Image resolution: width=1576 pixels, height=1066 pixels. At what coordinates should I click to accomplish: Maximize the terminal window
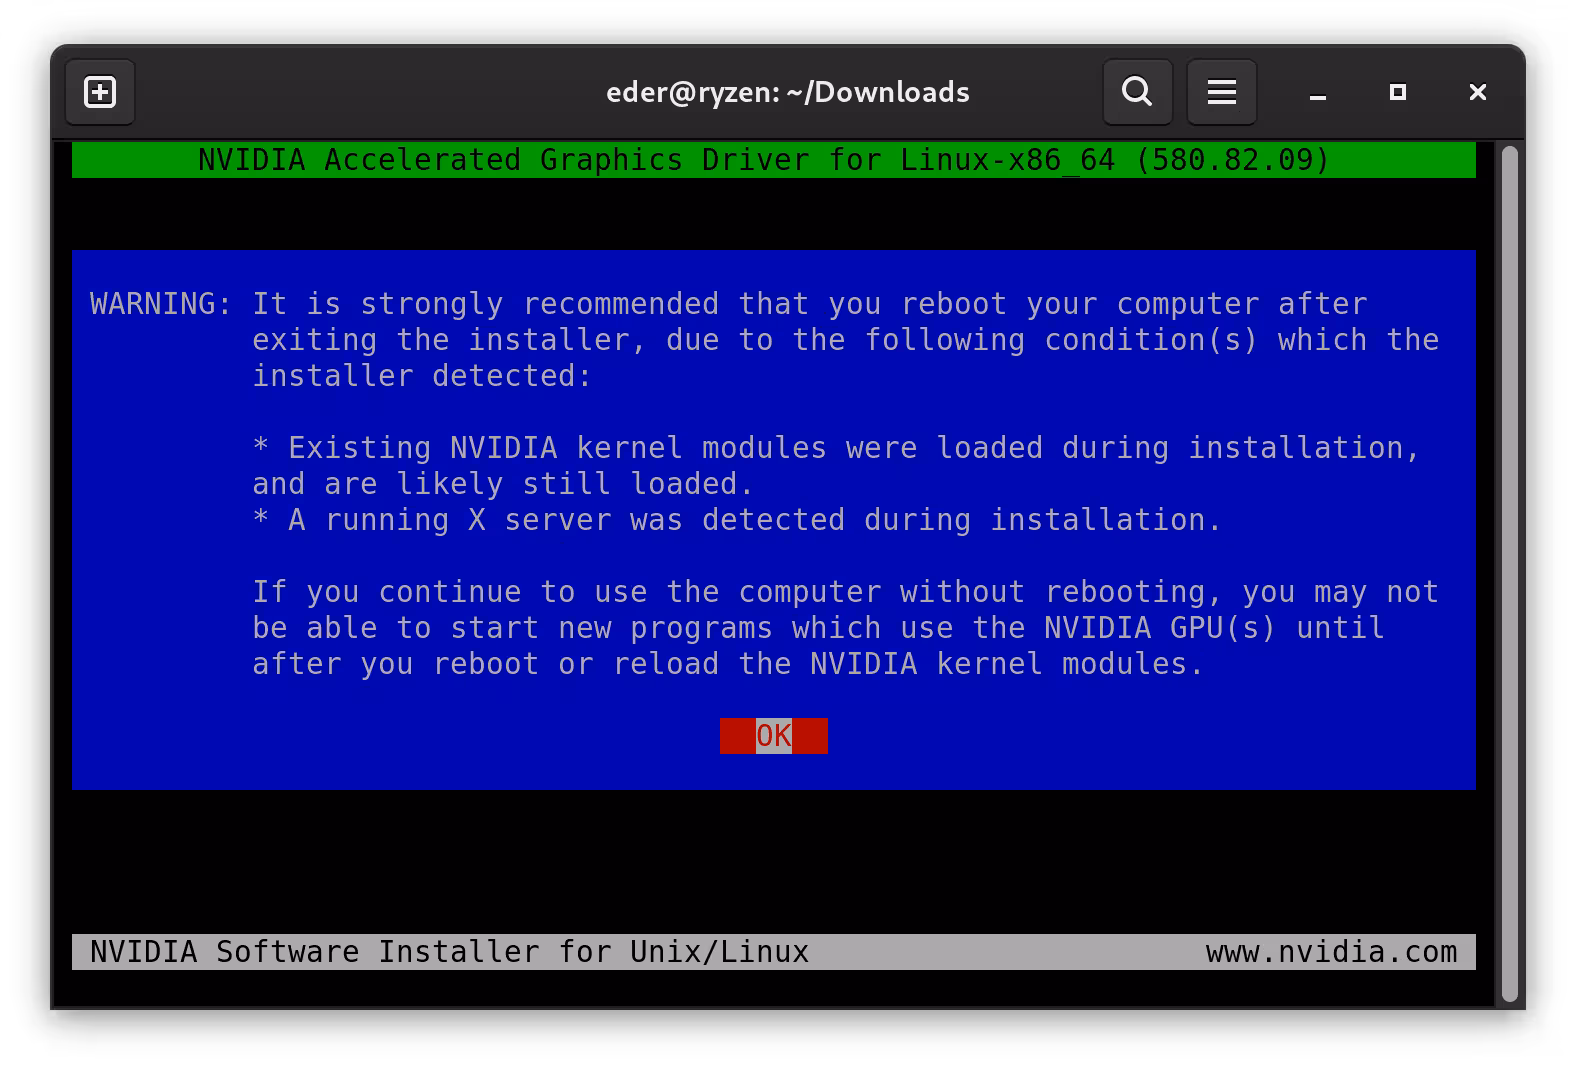[1397, 93]
